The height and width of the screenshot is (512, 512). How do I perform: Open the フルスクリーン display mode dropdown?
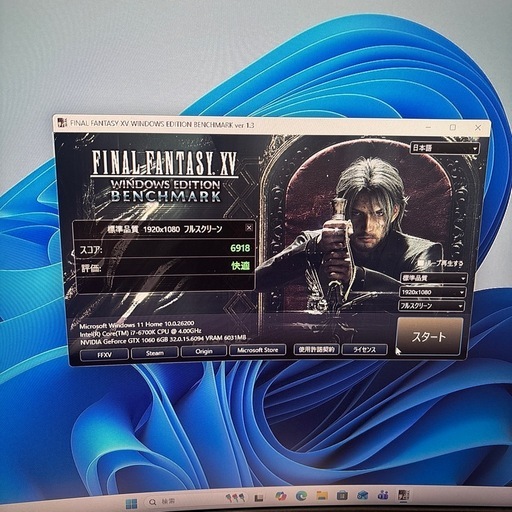click(x=431, y=306)
